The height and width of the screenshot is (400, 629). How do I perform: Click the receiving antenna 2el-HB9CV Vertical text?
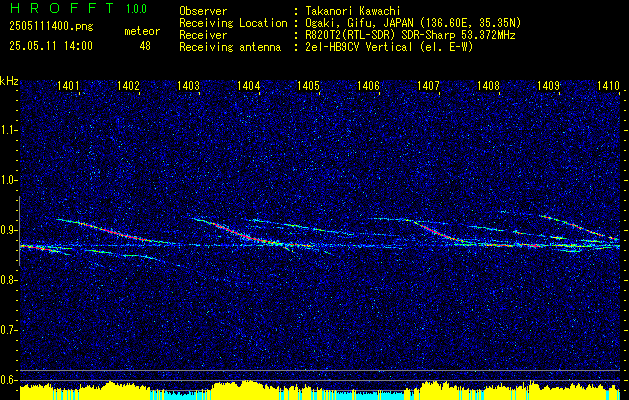click(x=390, y=47)
